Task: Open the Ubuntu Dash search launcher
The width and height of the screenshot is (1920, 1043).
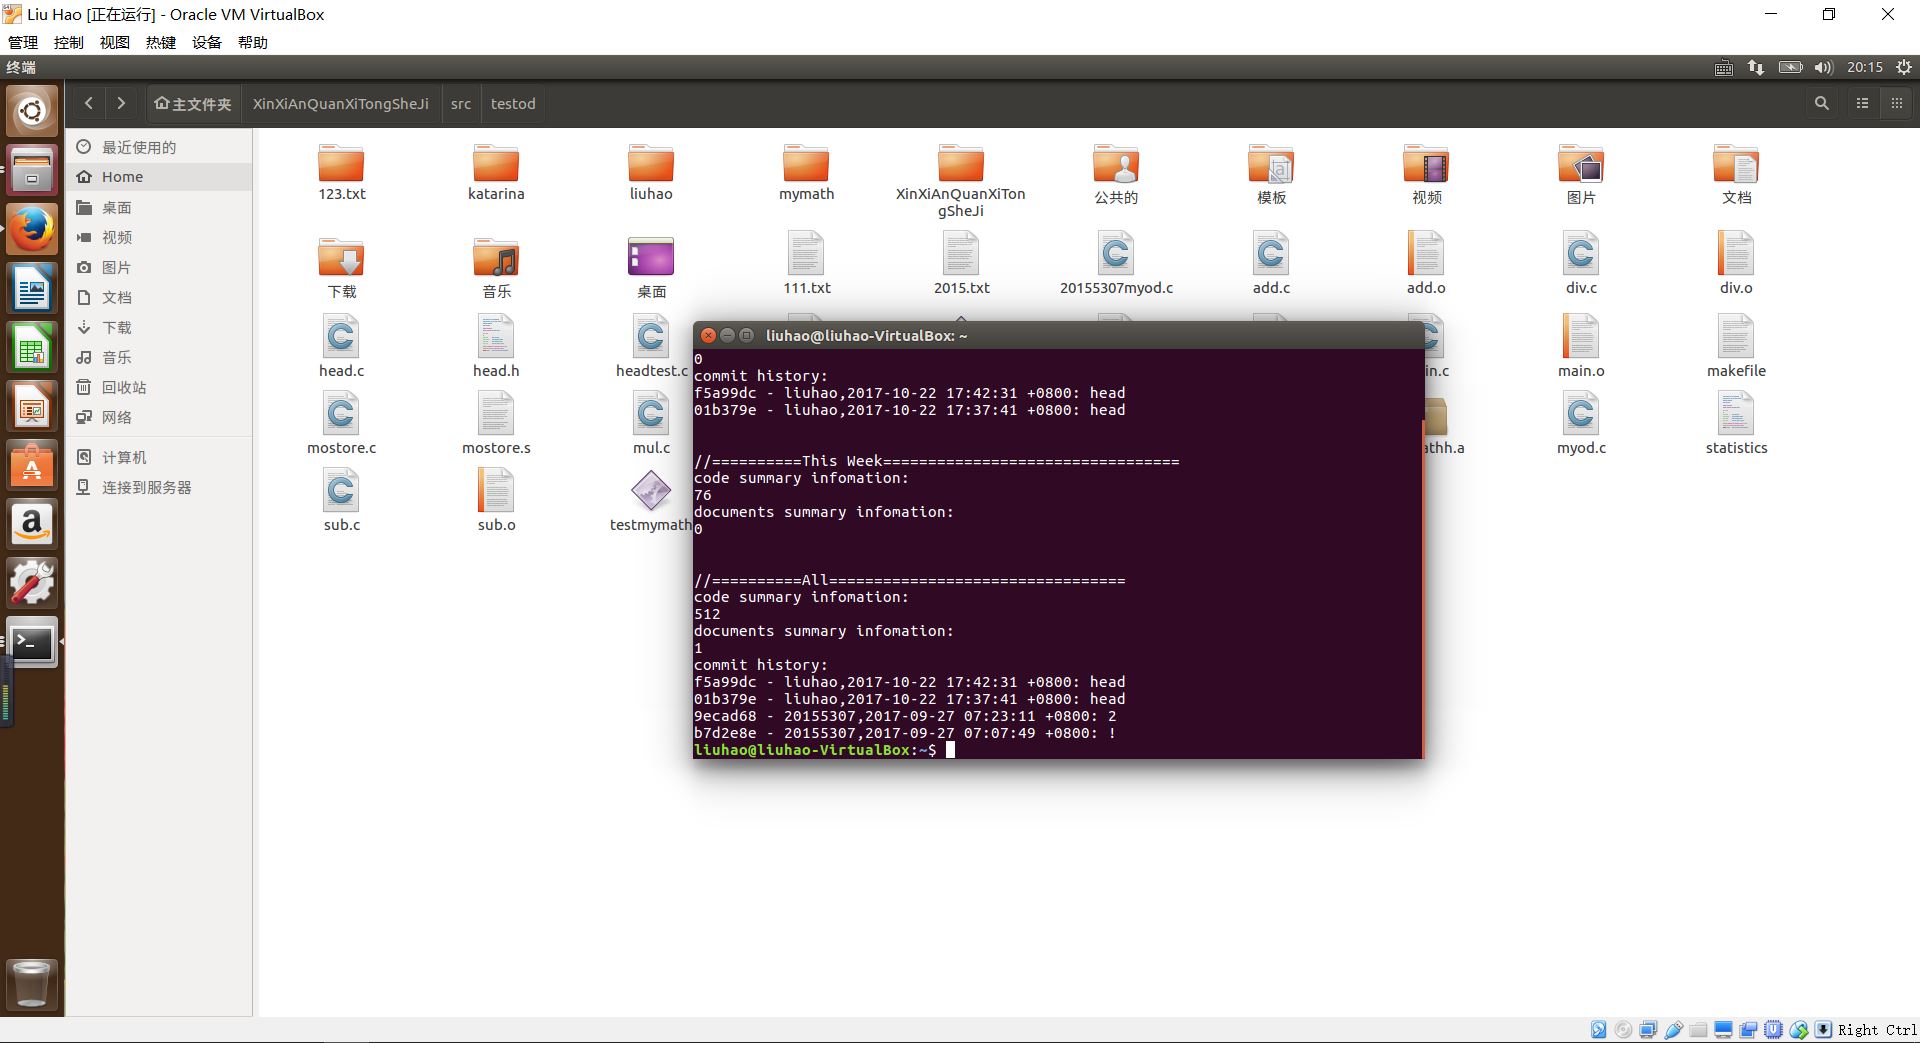Action: tap(32, 110)
